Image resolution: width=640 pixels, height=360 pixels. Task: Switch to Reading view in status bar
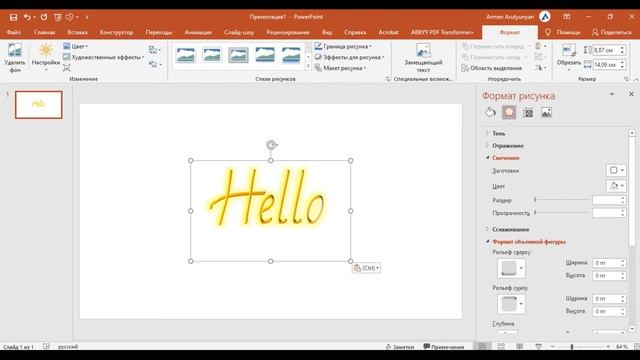coord(520,347)
